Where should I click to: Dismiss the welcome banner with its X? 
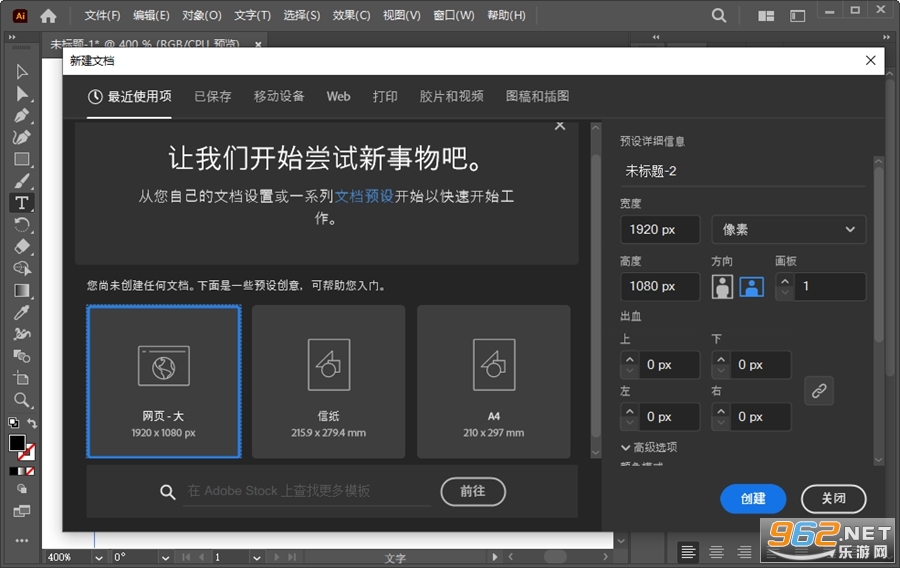(560, 126)
